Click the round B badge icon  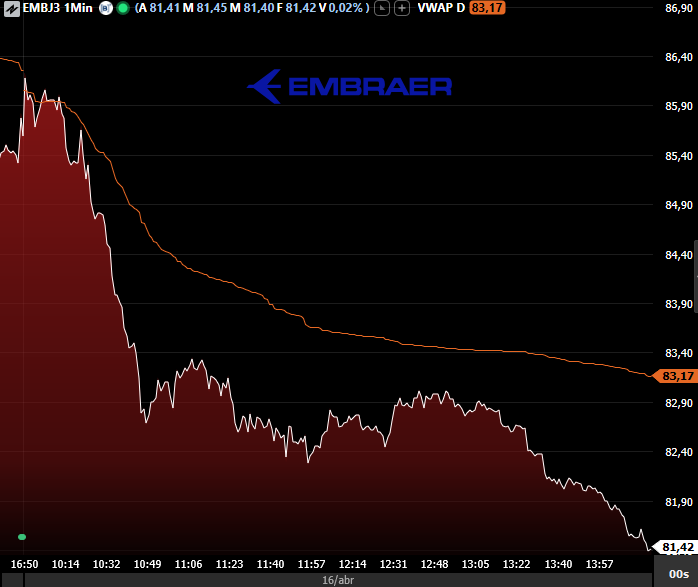point(106,8)
